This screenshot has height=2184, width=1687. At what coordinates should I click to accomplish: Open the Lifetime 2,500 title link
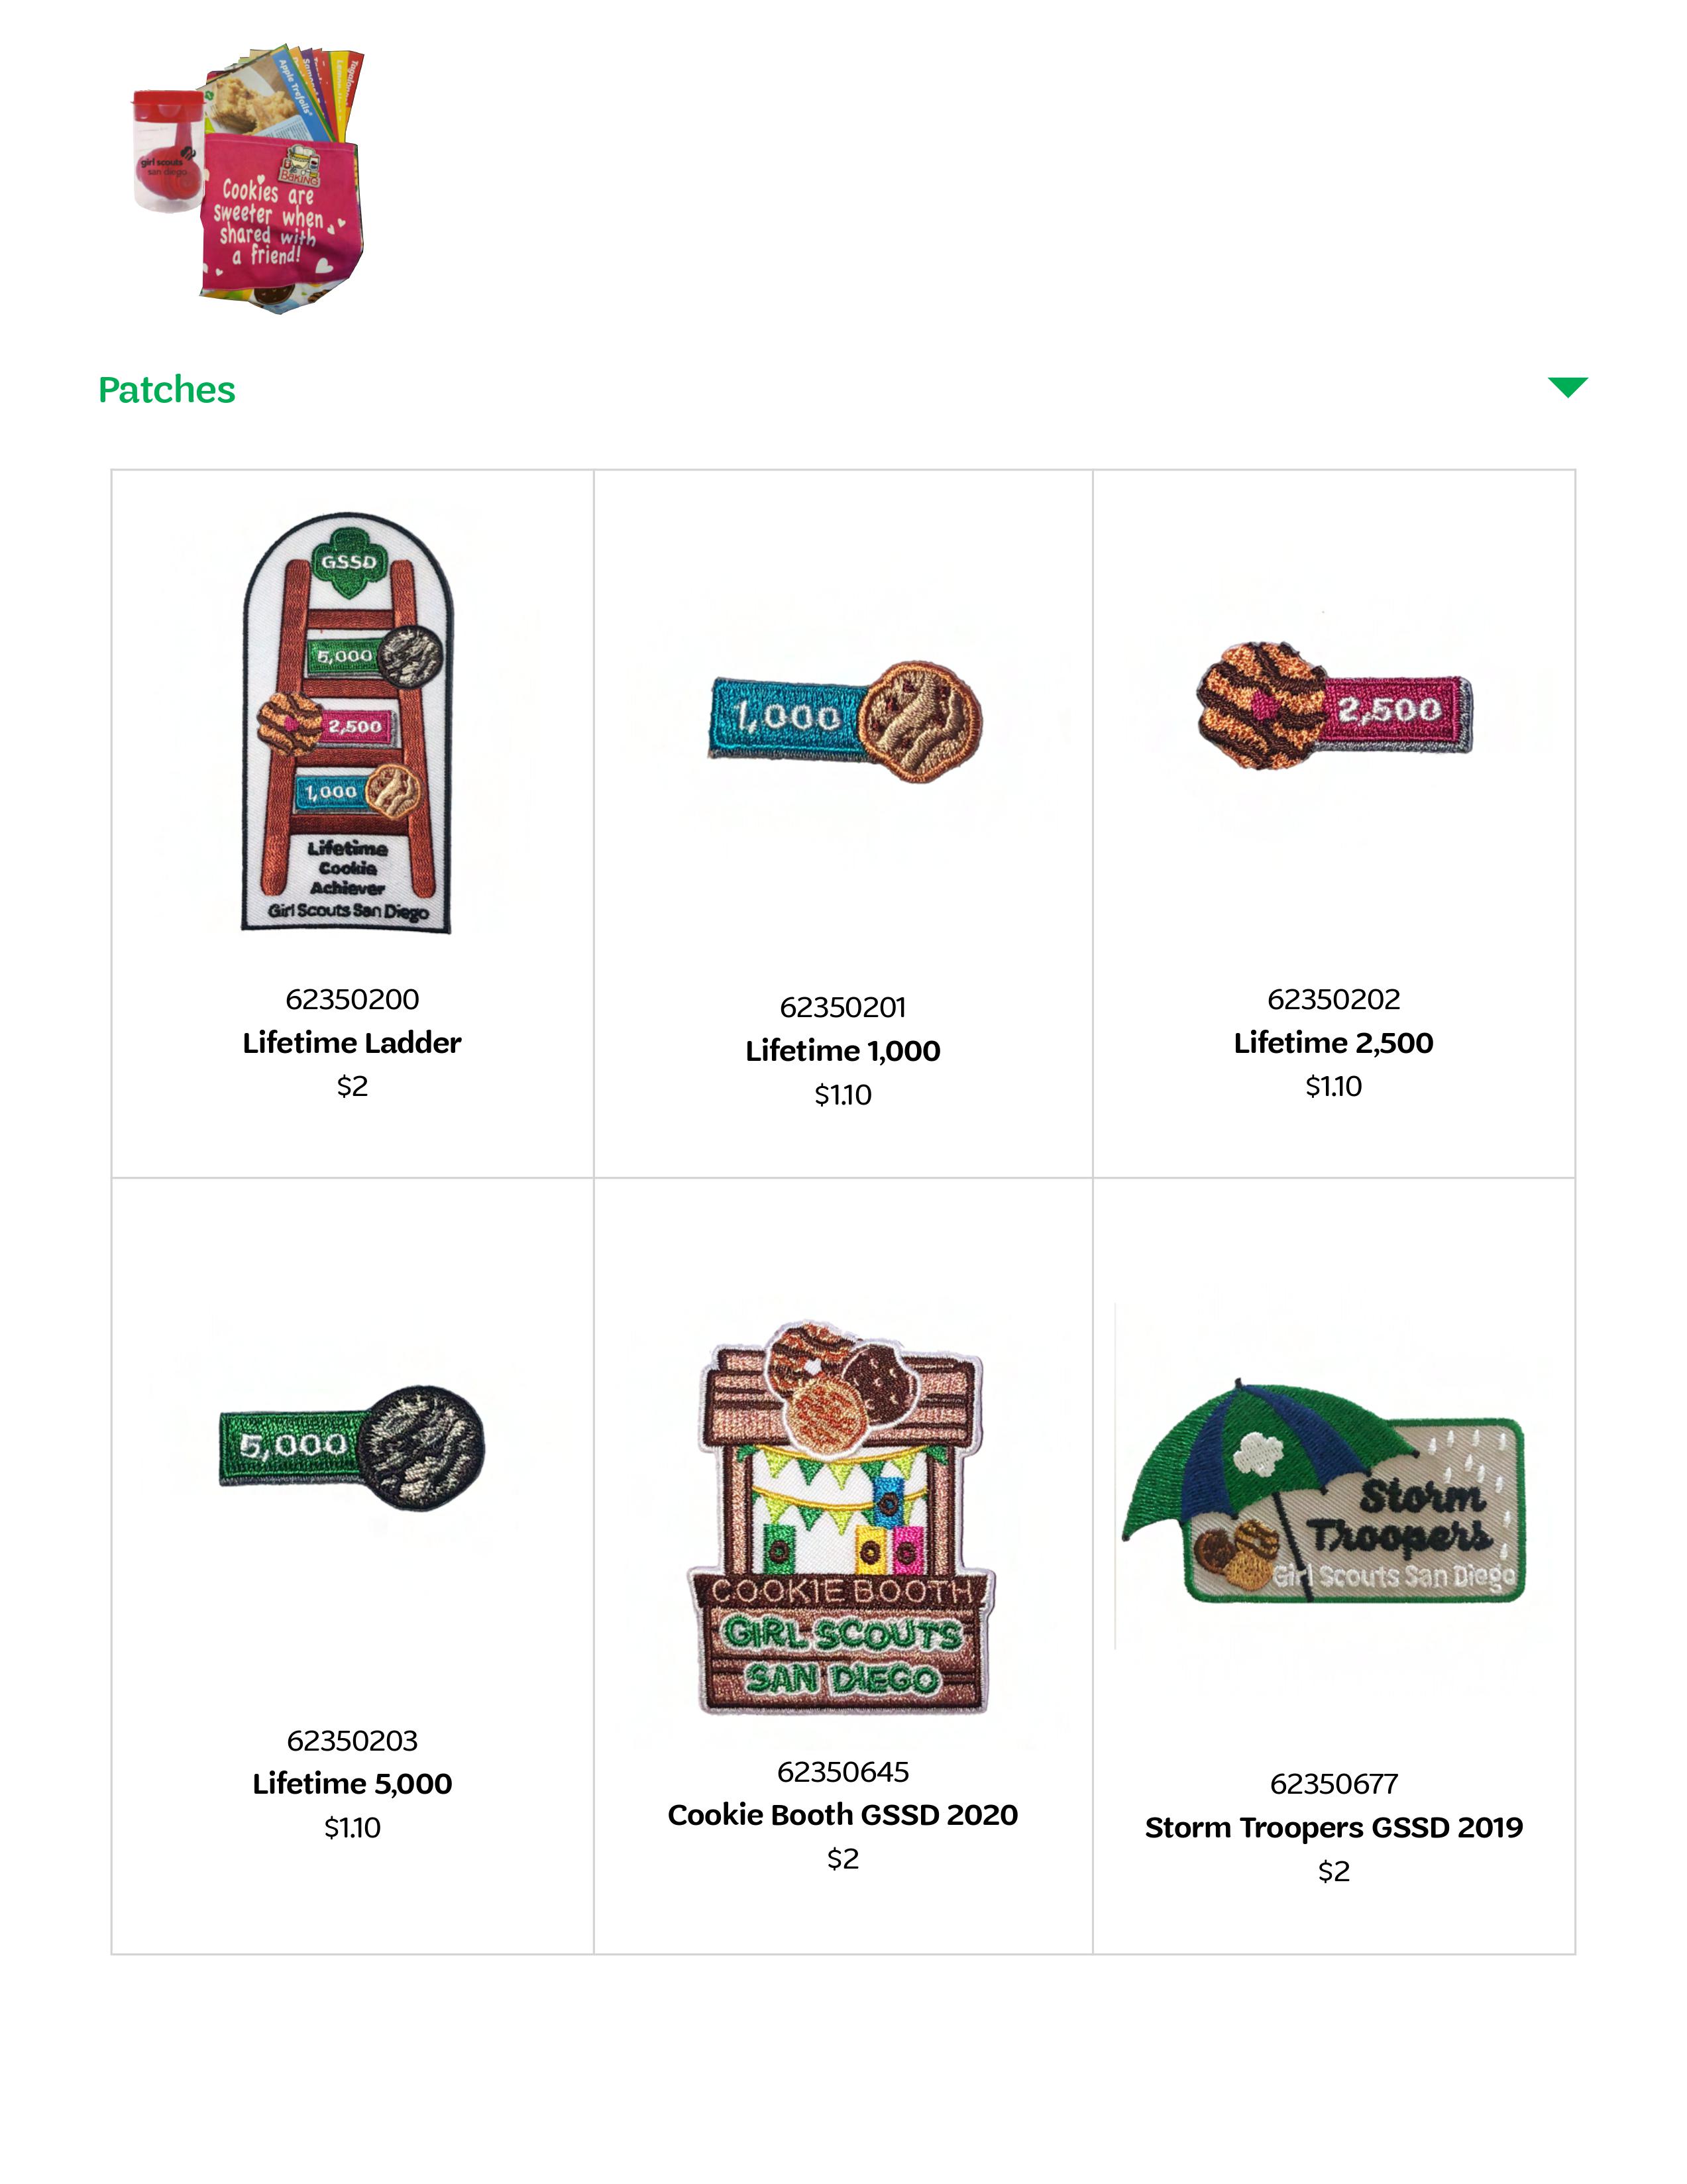pos(1333,1043)
